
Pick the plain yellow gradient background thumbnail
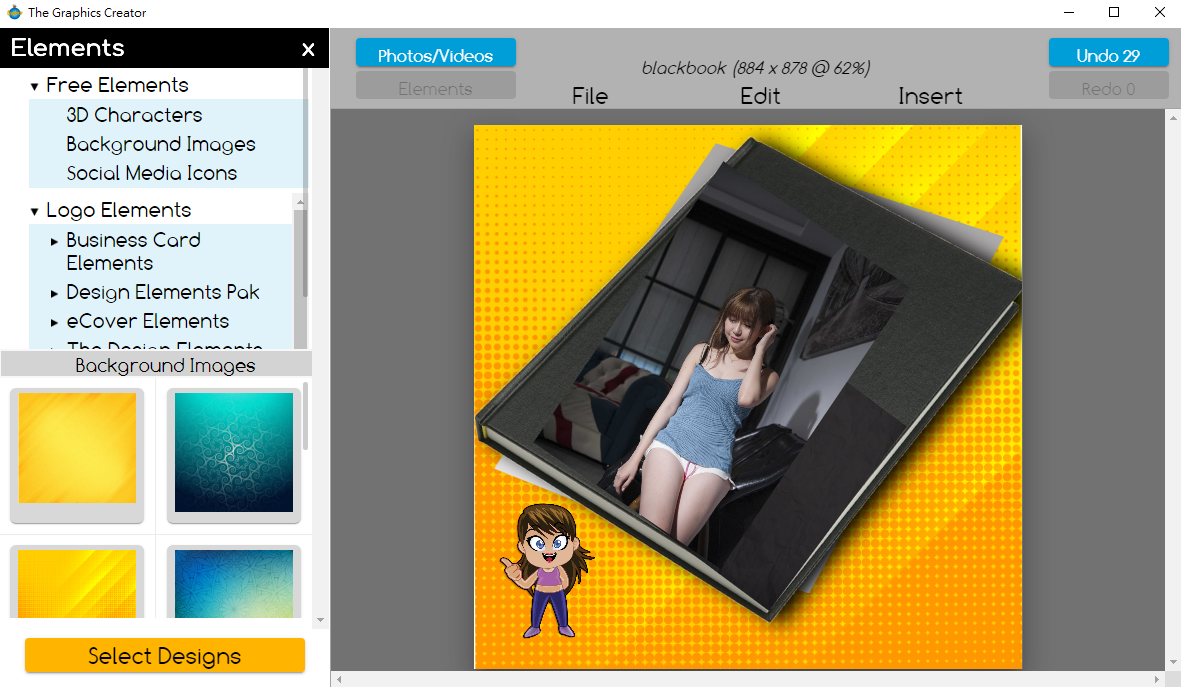click(77, 448)
